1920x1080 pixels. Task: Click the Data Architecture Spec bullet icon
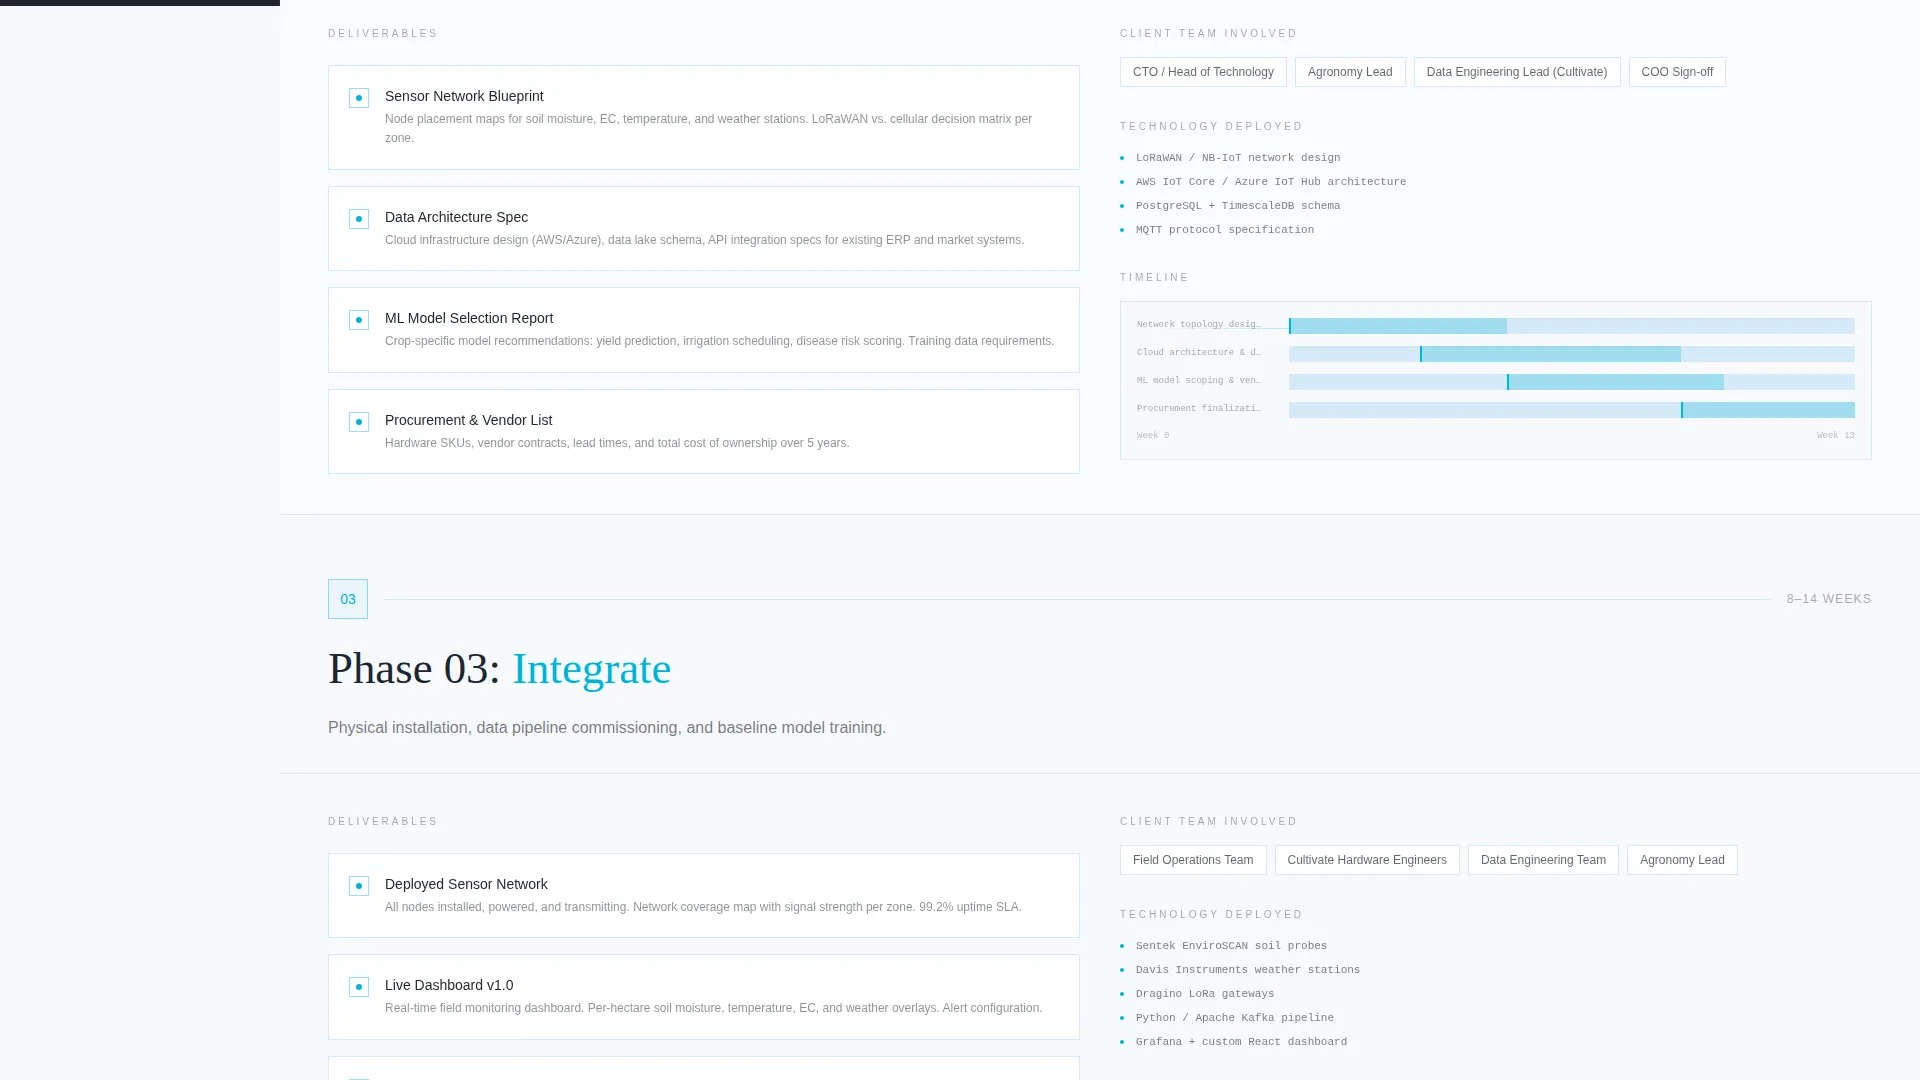[359, 219]
